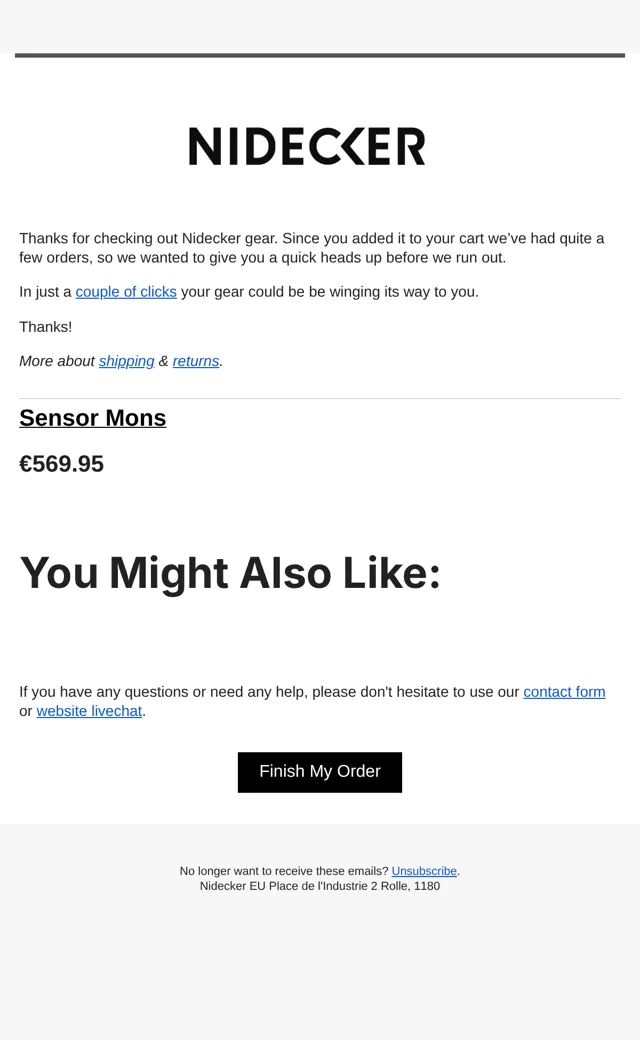Click the Nidecker EU address line
The height and width of the screenshot is (1040, 640).
(320, 886)
